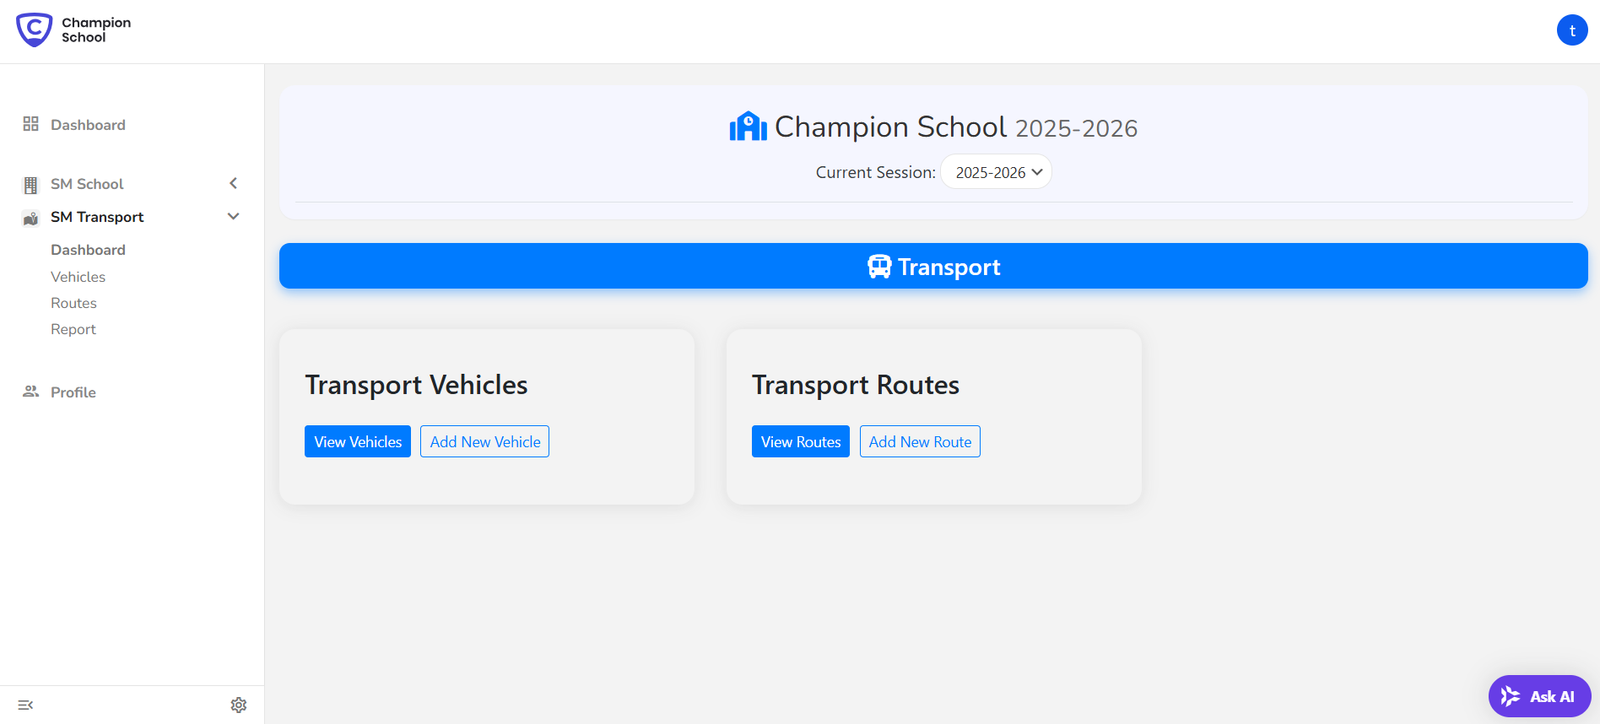Viewport: 1600px width, 724px height.
Task: Collapse the SM Transport menu chevron
Action: coord(233,216)
